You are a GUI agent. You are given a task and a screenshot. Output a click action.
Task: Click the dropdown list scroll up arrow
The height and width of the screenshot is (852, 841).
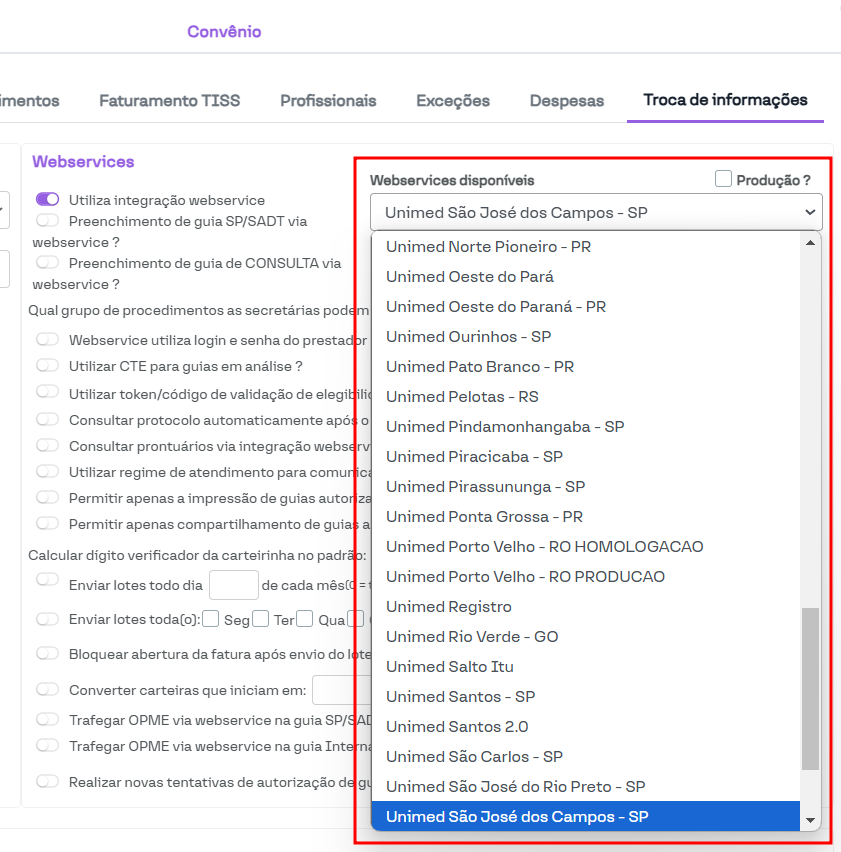(810, 243)
